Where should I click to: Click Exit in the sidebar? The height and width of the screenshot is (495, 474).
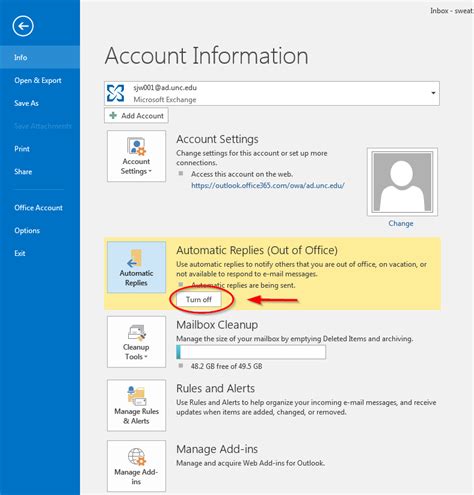pyautogui.click(x=20, y=253)
